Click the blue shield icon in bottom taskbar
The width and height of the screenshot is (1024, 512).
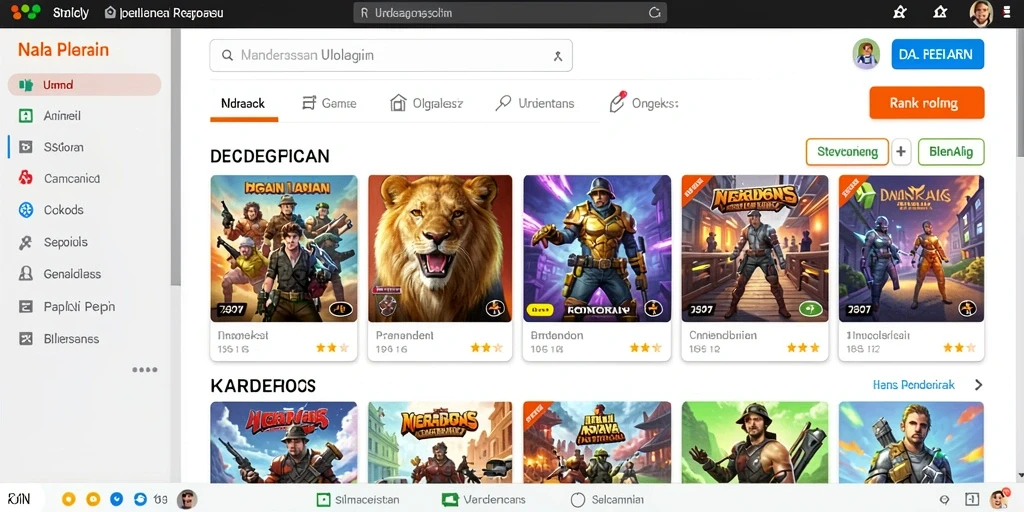pyautogui.click(x=116, y=500)
